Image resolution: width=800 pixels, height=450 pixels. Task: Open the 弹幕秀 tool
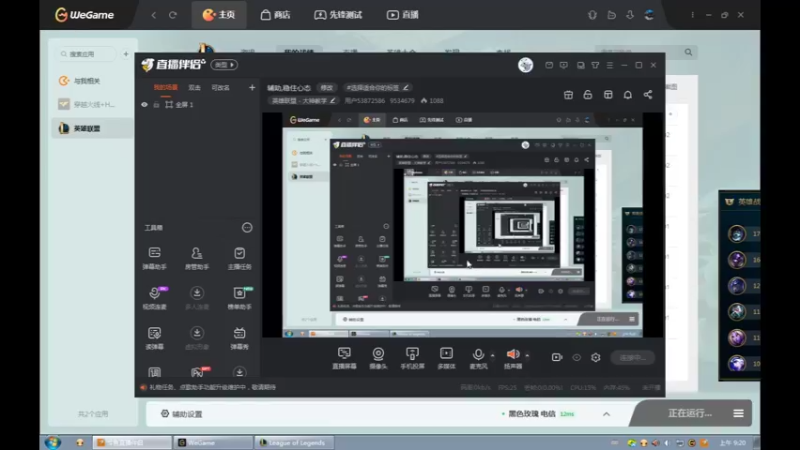(x=239, y=338)
